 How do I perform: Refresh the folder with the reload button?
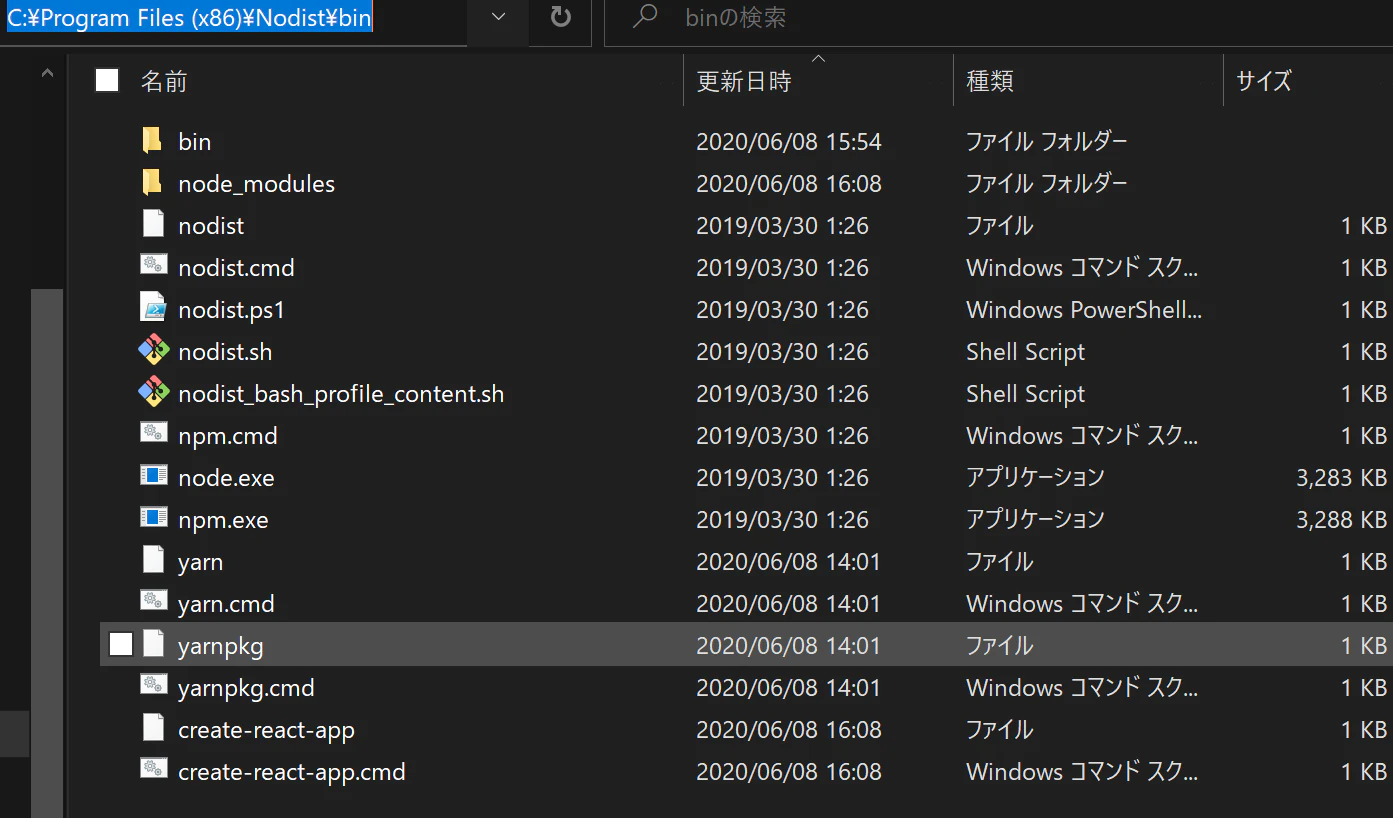click(561, 17)
